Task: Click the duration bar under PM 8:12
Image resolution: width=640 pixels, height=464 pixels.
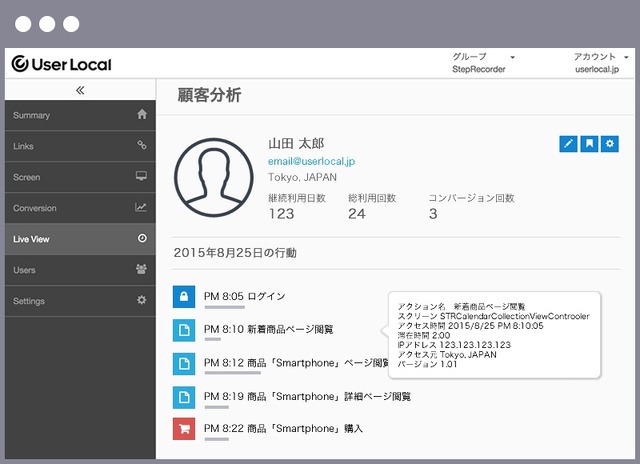Action: (x=233, y=373)
